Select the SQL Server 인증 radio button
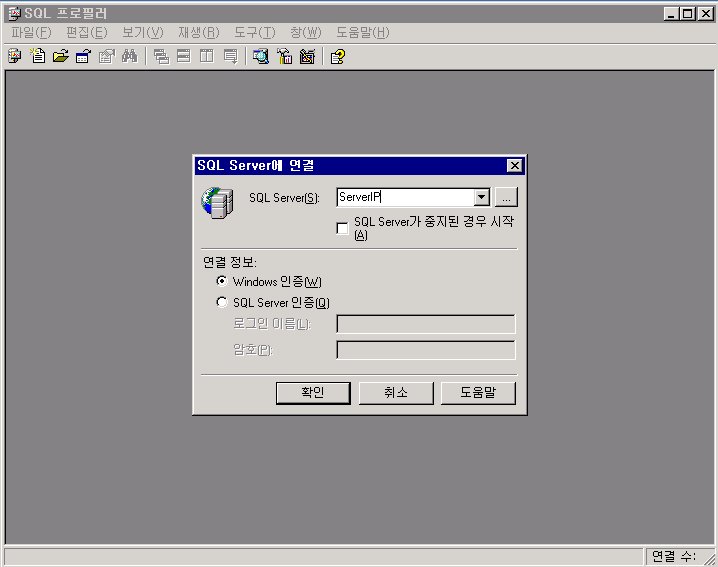This screenshot has width=718, height=567. point(222,302)
